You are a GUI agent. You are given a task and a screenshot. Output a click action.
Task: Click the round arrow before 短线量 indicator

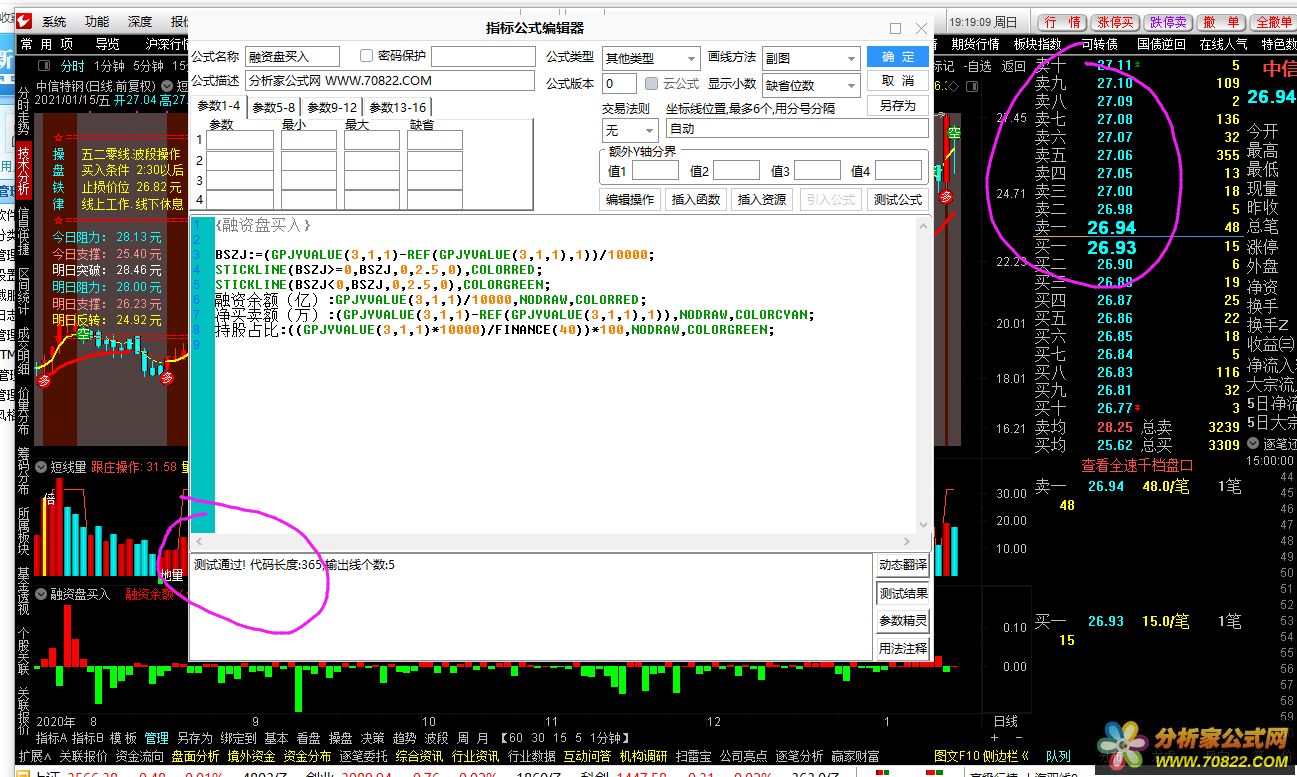coord(41,467)
